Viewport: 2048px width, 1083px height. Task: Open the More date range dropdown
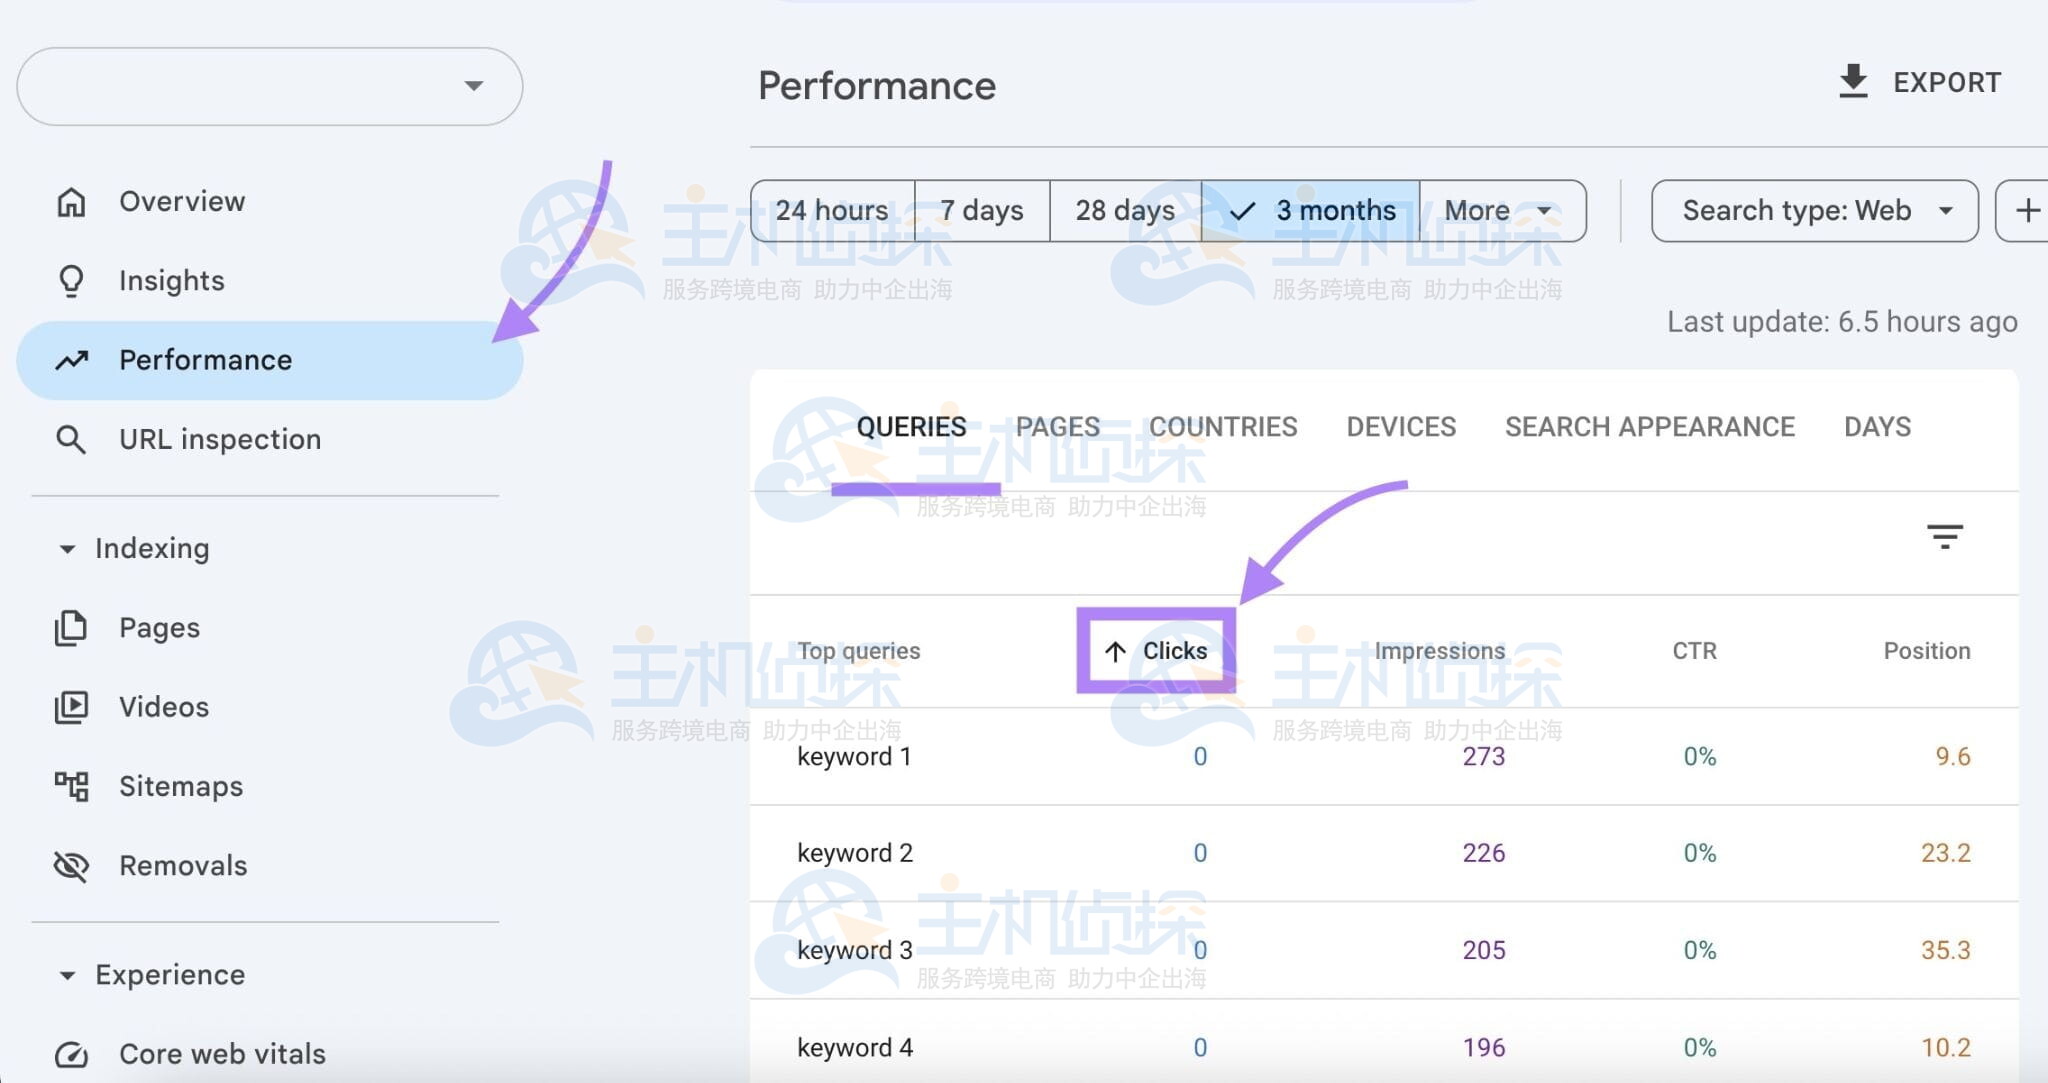pos(1502,211)
